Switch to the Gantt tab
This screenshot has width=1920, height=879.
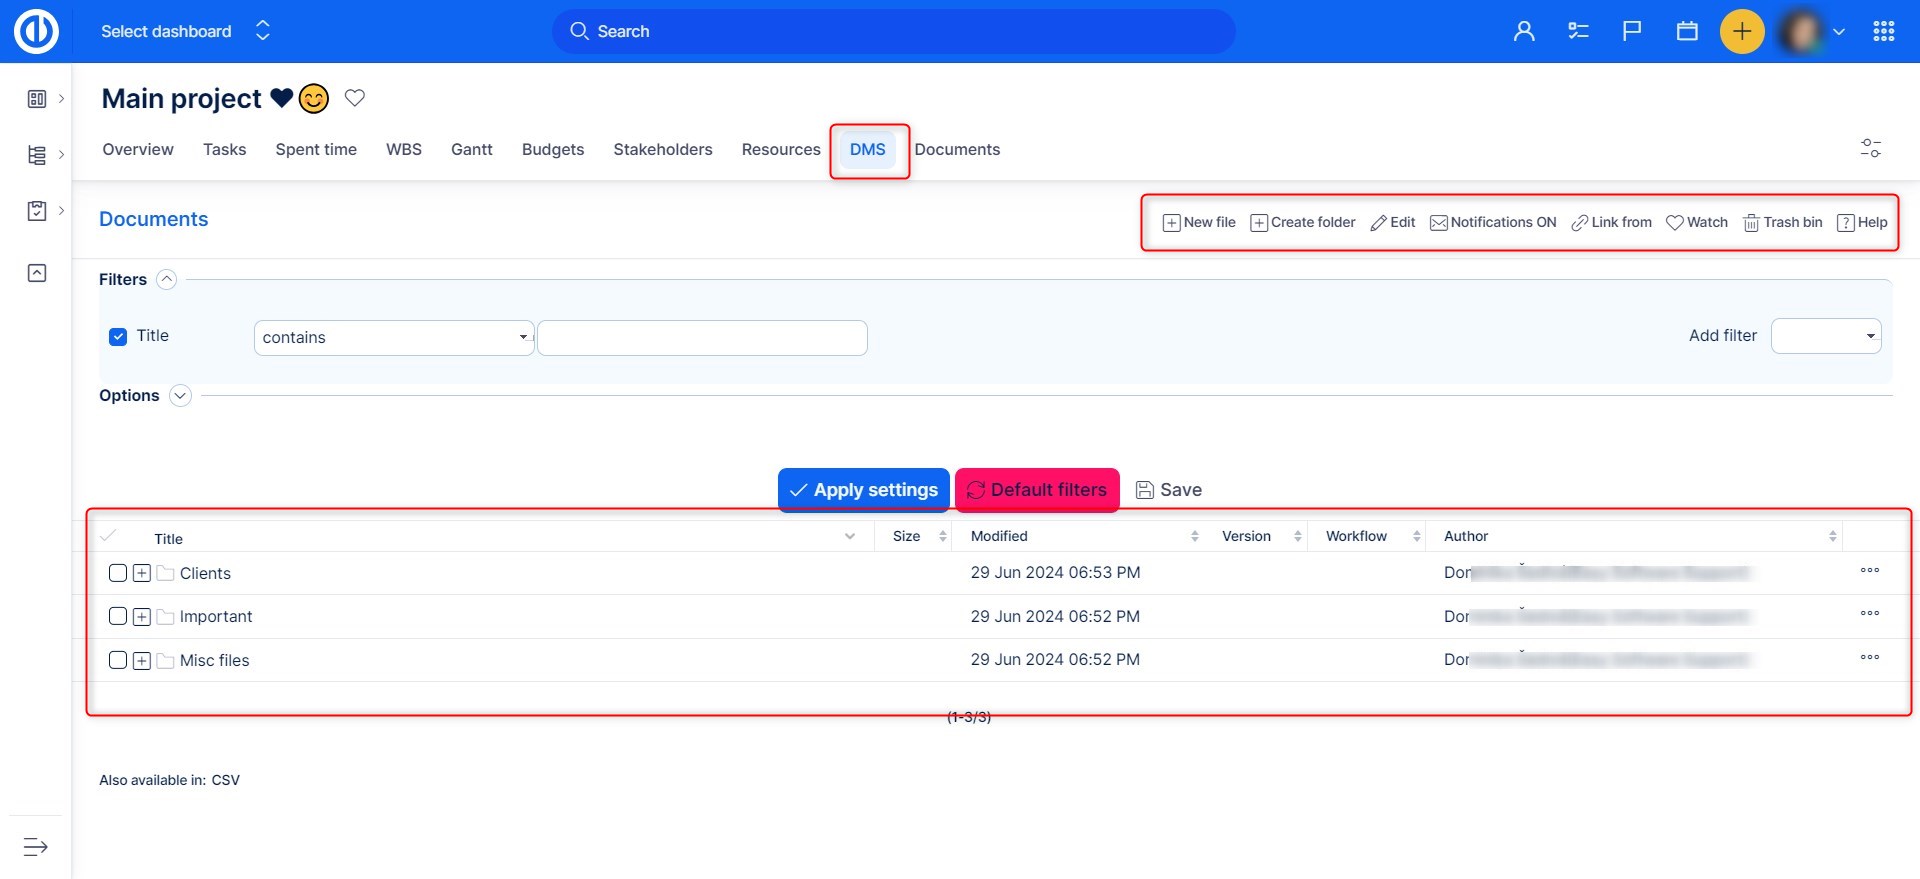tap(471, 149)
